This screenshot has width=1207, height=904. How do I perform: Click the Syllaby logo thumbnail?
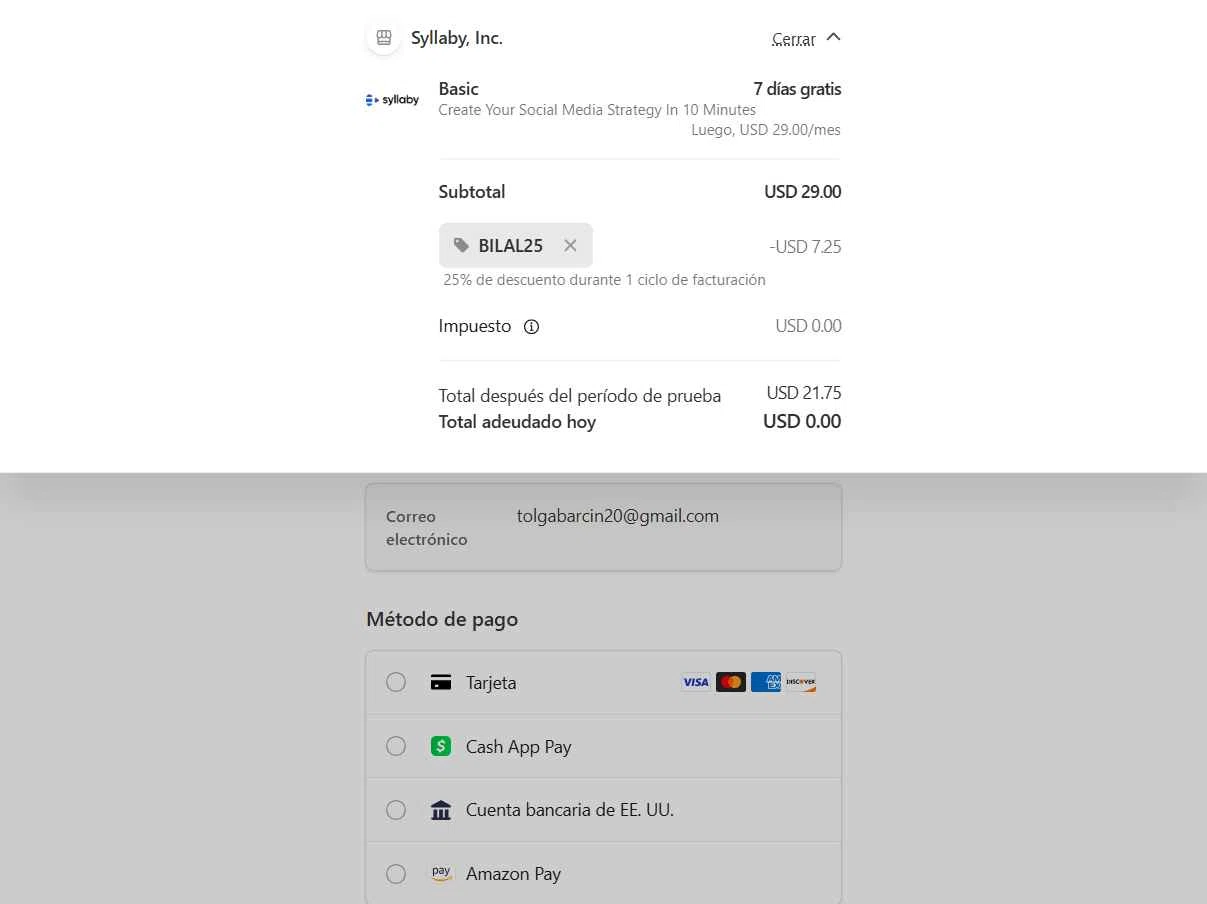[x=392, y=100]
